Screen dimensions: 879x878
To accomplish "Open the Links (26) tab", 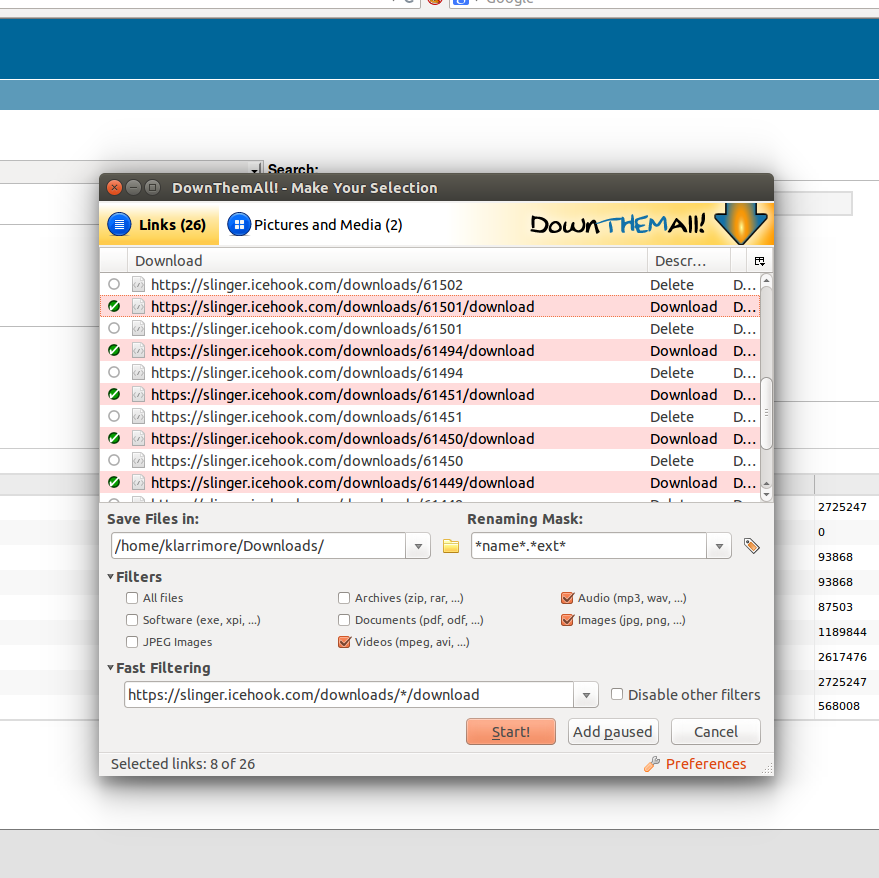I will pyautogui.click(x=158, y=225).
